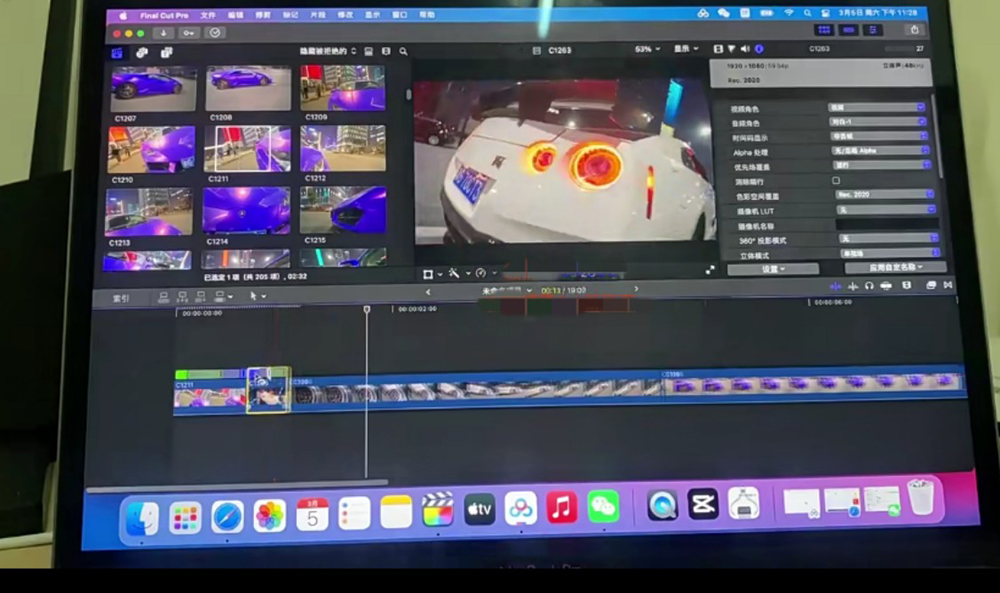Viewport: 1000px width, 593px height.
Task: Click the 索引 timeline index button
Action: pos(121,297)
